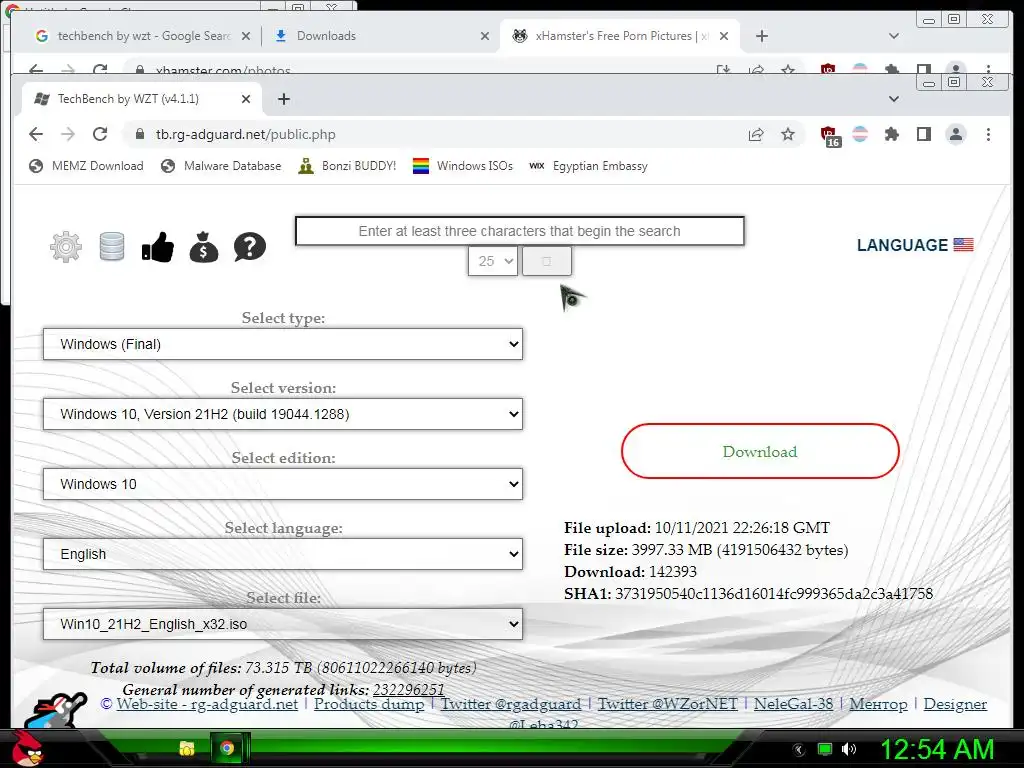Share the TechBench page via share icon

coord(756,134)
